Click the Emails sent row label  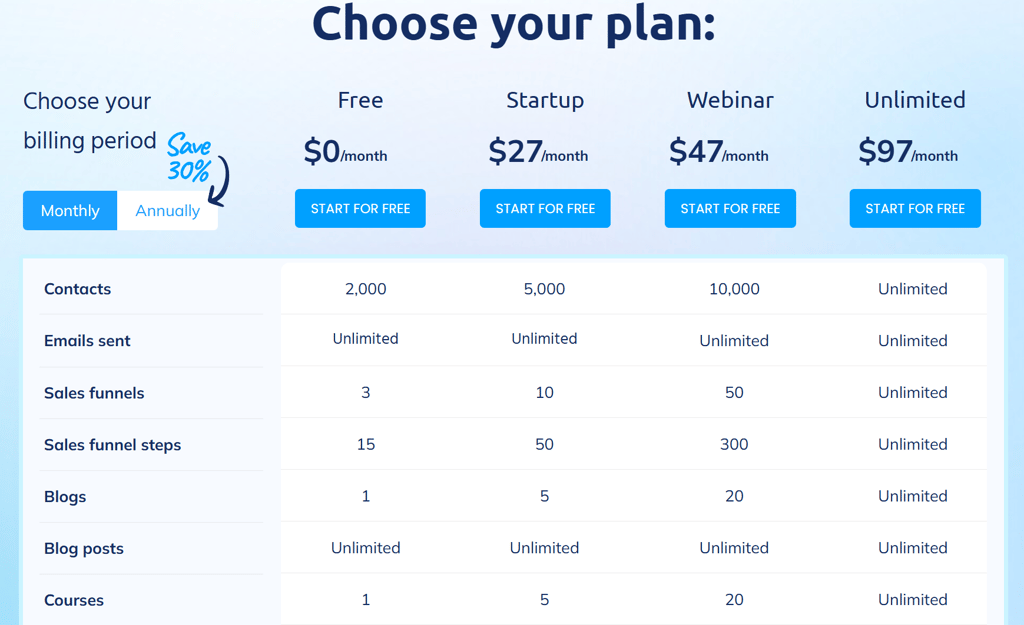[87, 340]
